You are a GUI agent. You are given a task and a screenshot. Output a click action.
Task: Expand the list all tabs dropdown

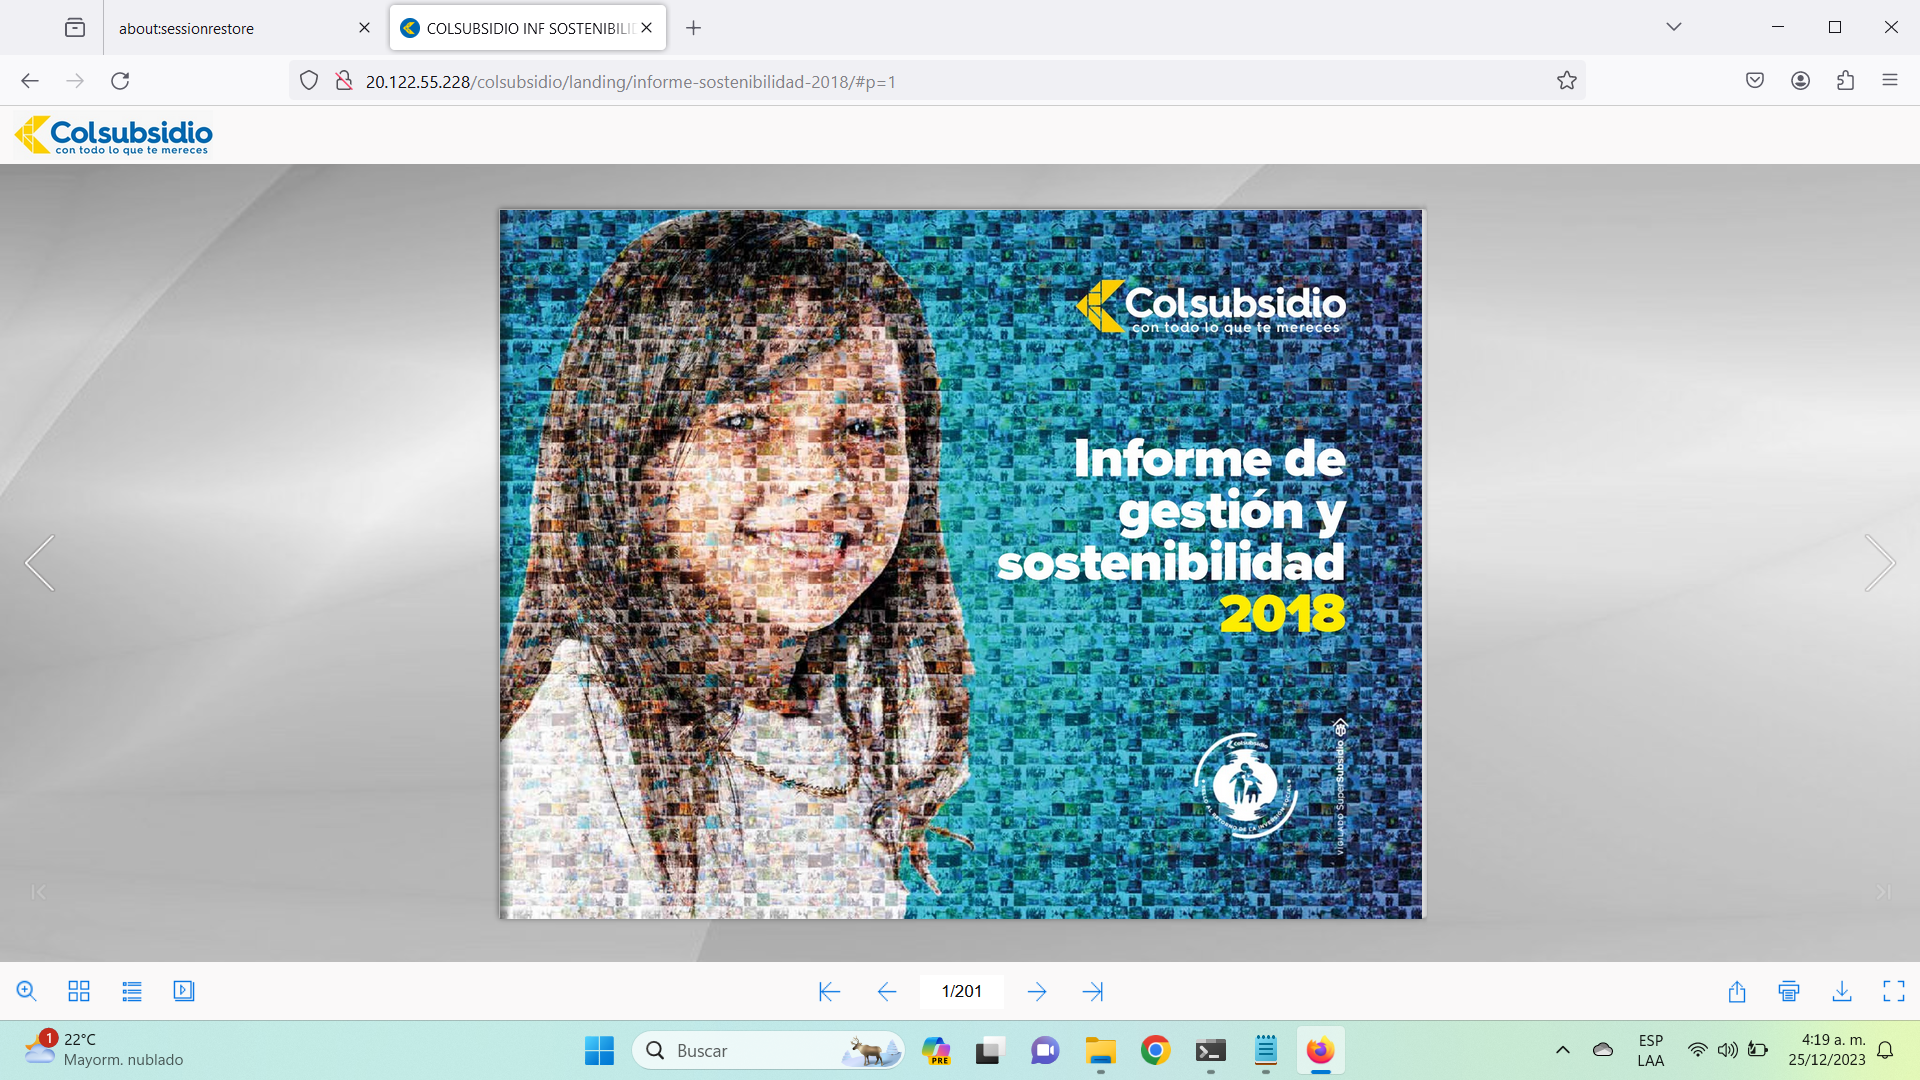1674,27
